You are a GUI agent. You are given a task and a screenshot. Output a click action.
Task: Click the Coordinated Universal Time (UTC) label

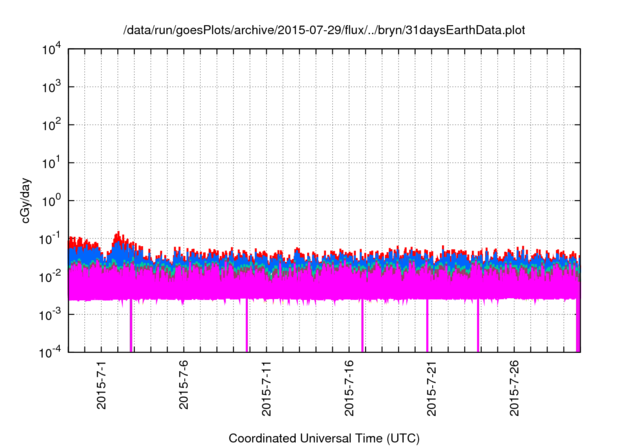tap(324, 438)
